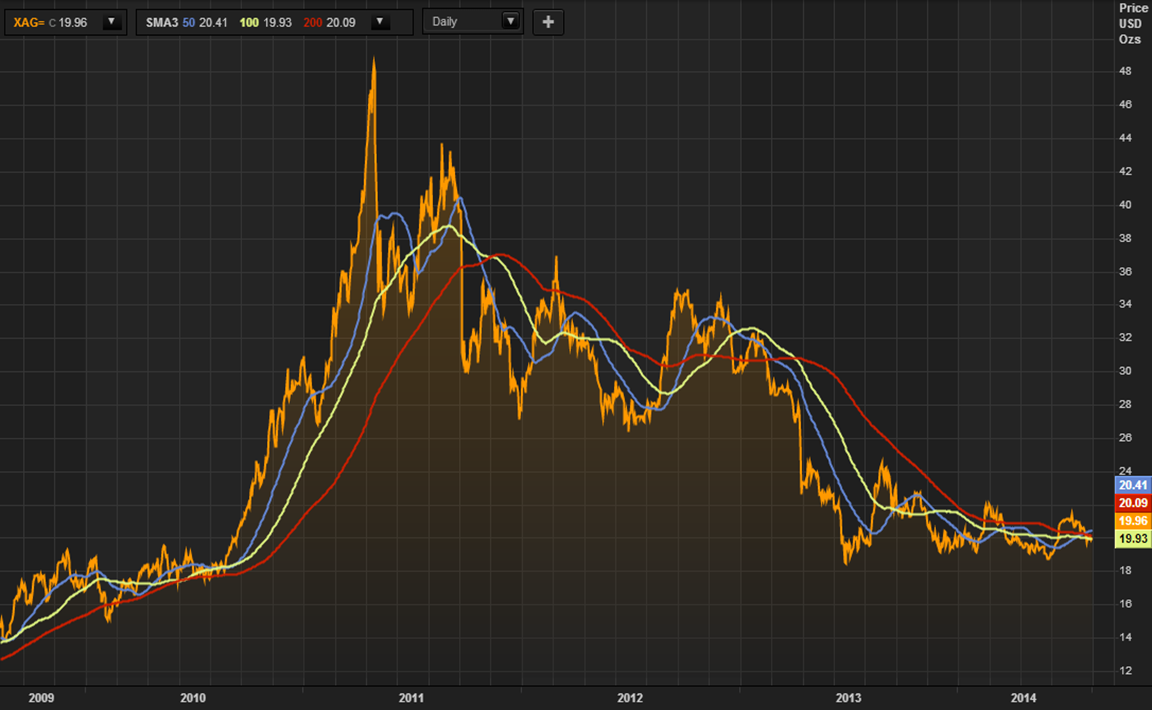Open the SMA3 indicator dropdown arrow
1152x710 pixels.
(x=380, y=22)
